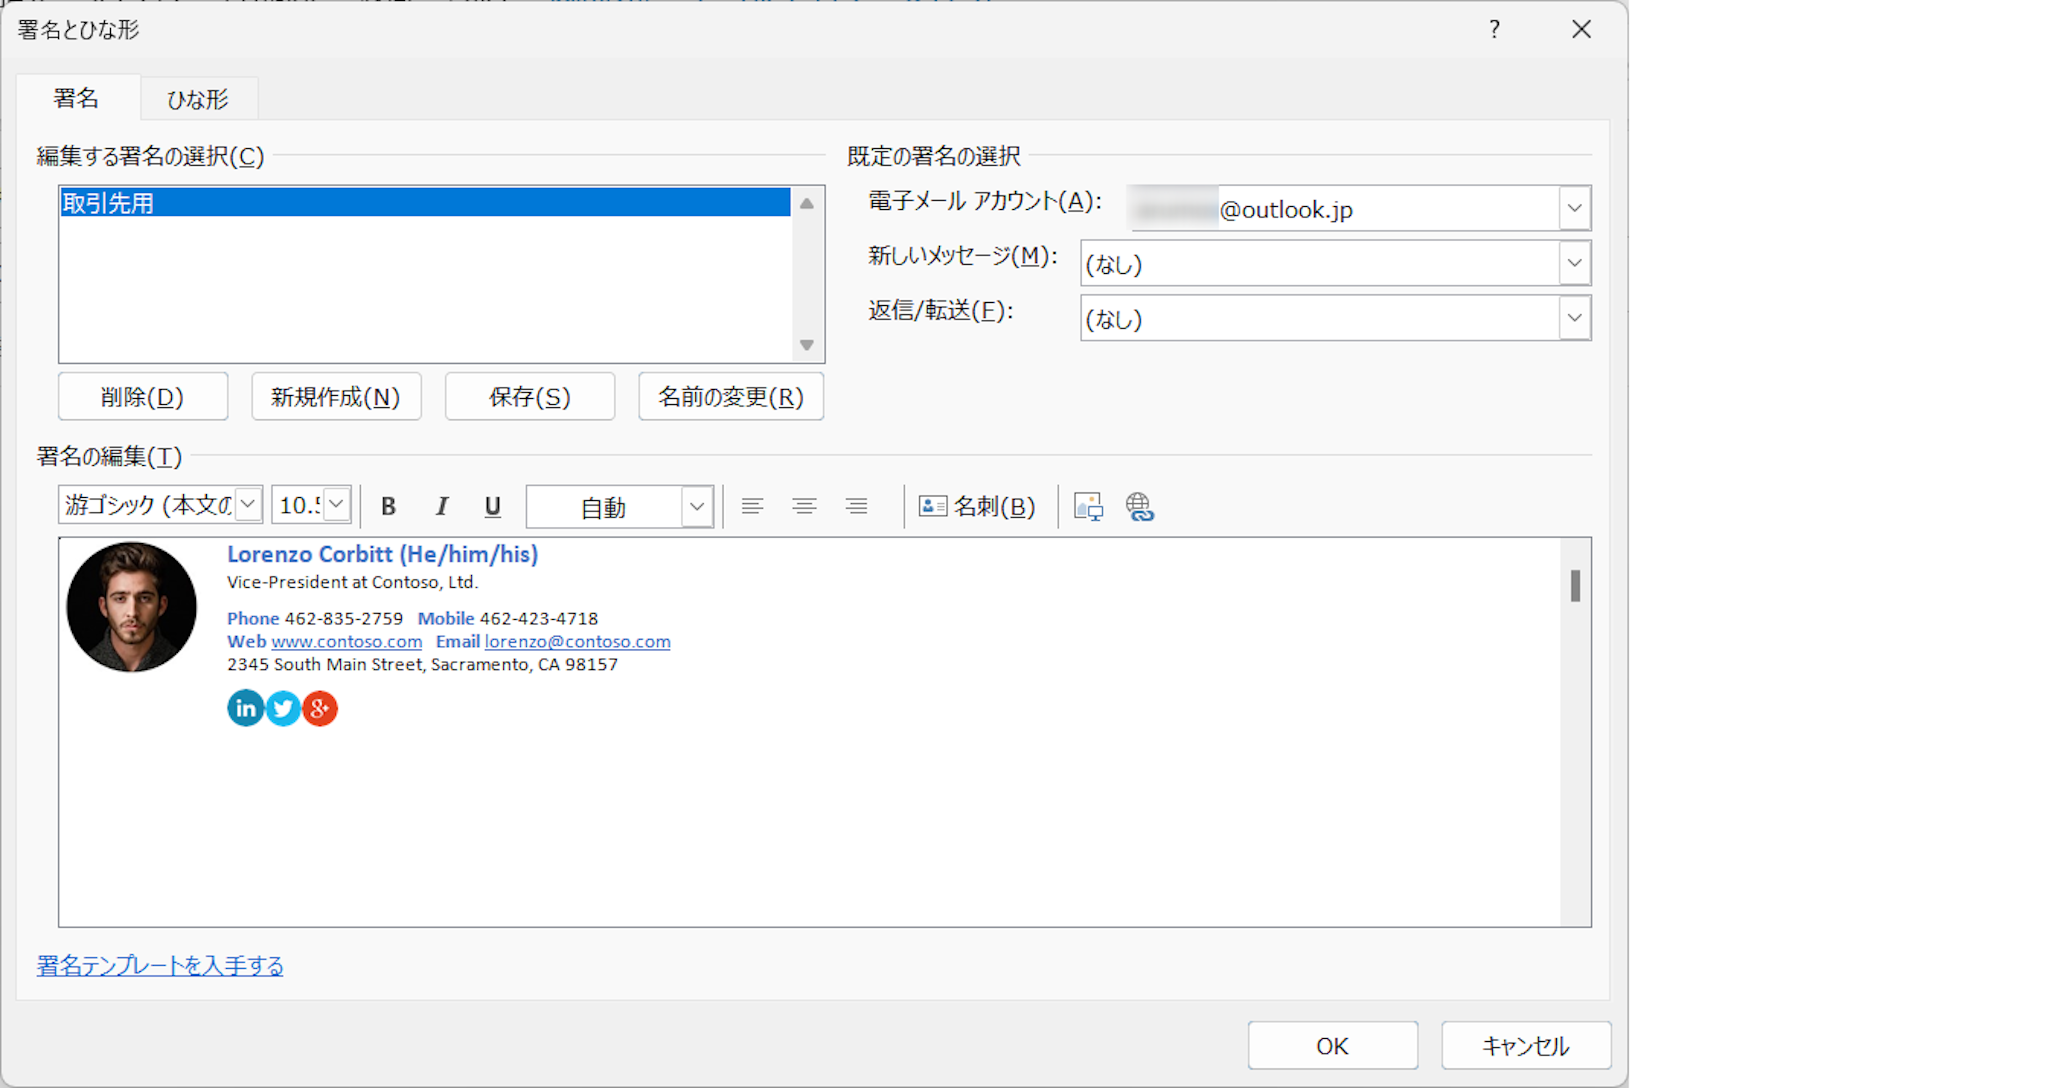This screenshot has width=2048, height=1088.
Task: Open the font color 自動 dropdown
Action: (696, 507)
